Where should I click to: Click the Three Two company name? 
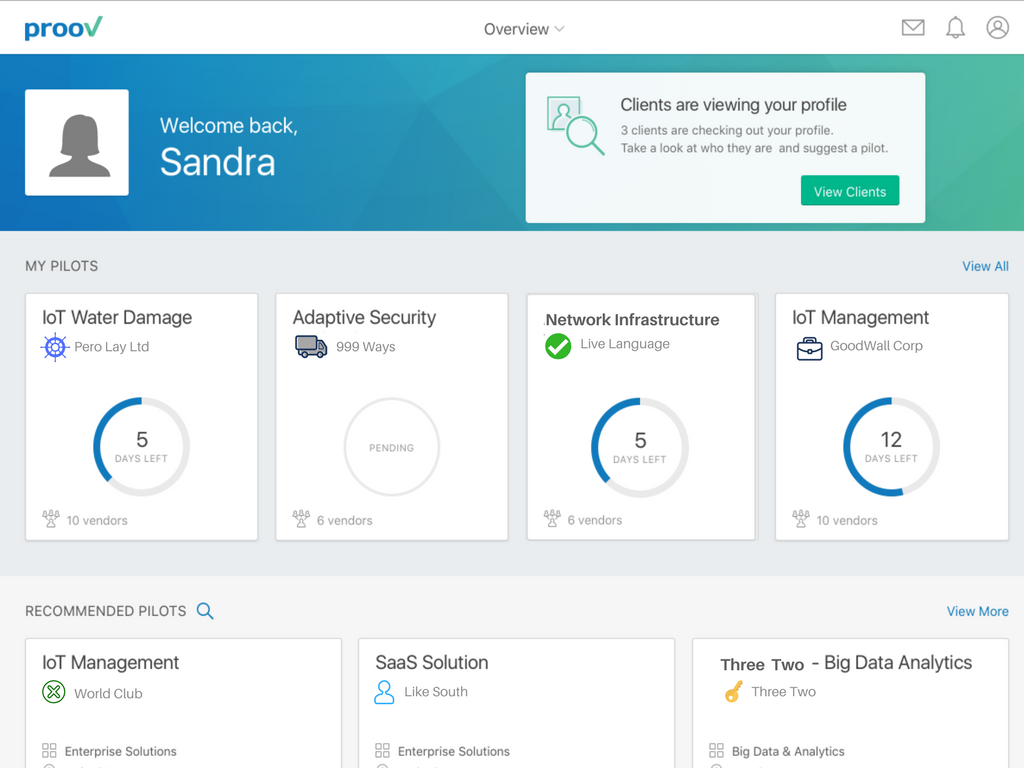click(784, 692)
